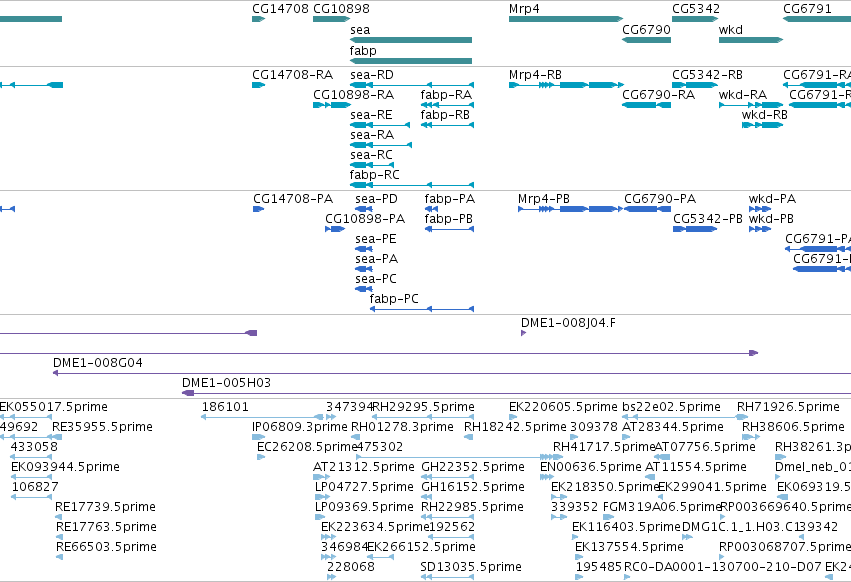Screen dimensions: 851x582
Task: Click the RE17739.5prime EST label
Action: pyautogui.click(x=105, y=507)
